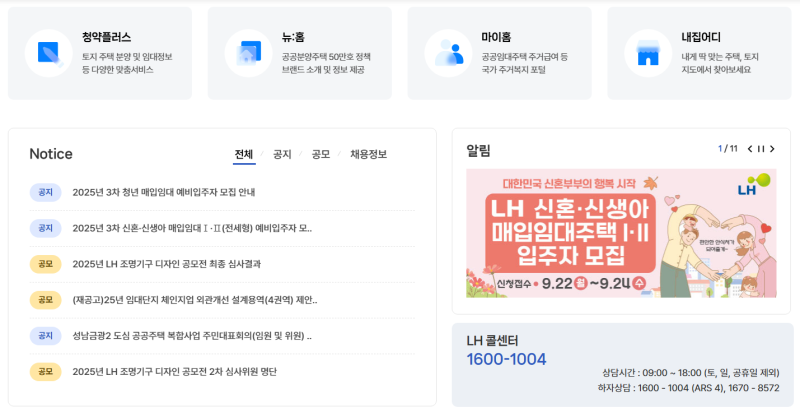This screenshot has width=800, height=417.
Task: Click the 하자상담 phone numbers text
Action: (x=689, y=388)
